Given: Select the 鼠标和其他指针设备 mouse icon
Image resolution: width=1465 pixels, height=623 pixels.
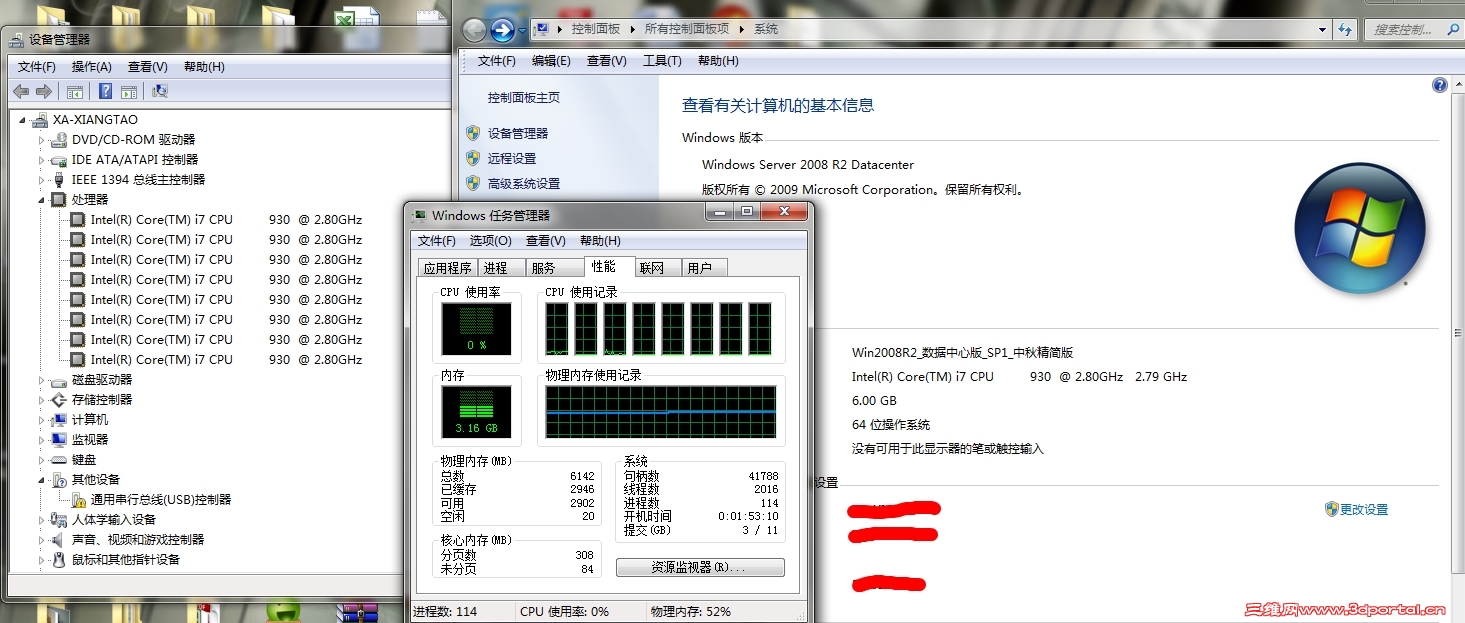Looking at the screenshot, I should [59, 560].
